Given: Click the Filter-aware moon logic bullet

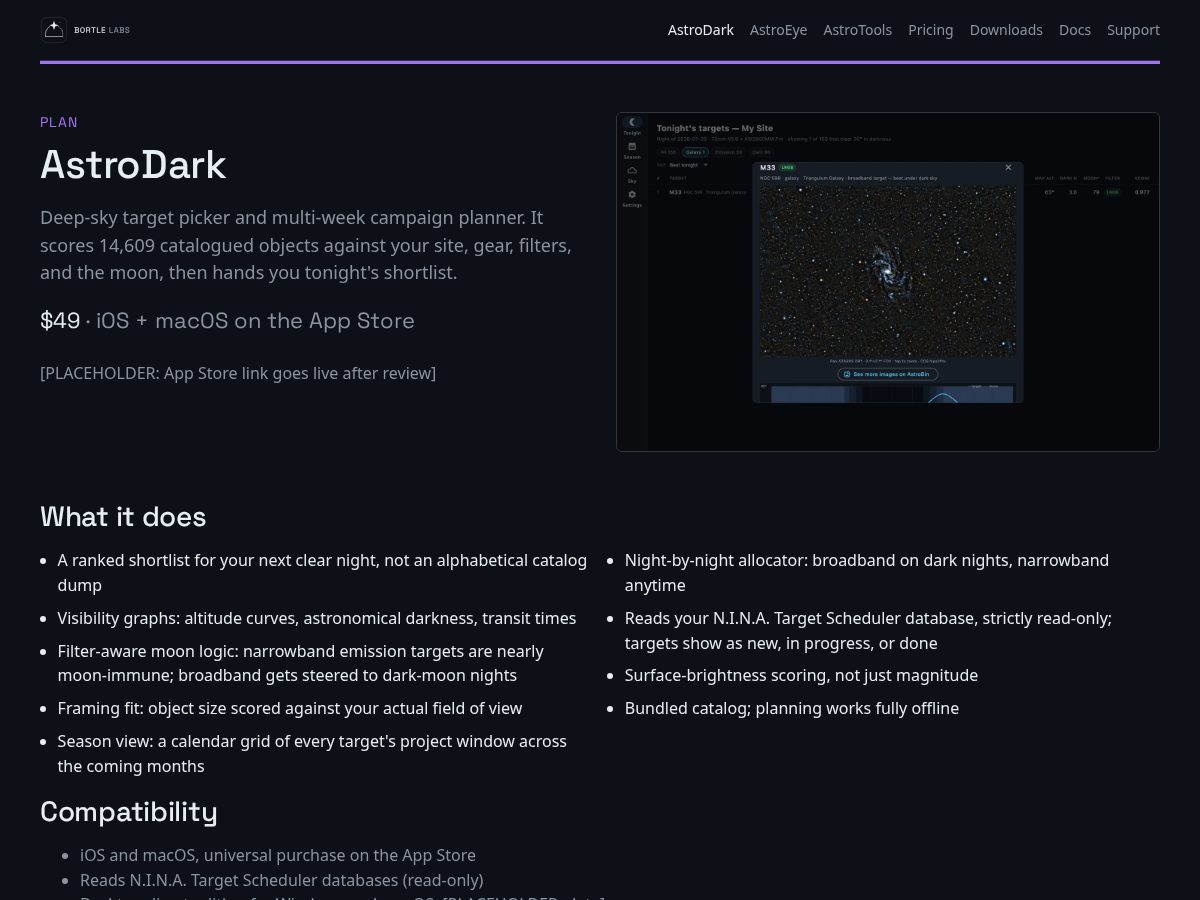Looking at the screenshot, I should [x=300, y=663].
